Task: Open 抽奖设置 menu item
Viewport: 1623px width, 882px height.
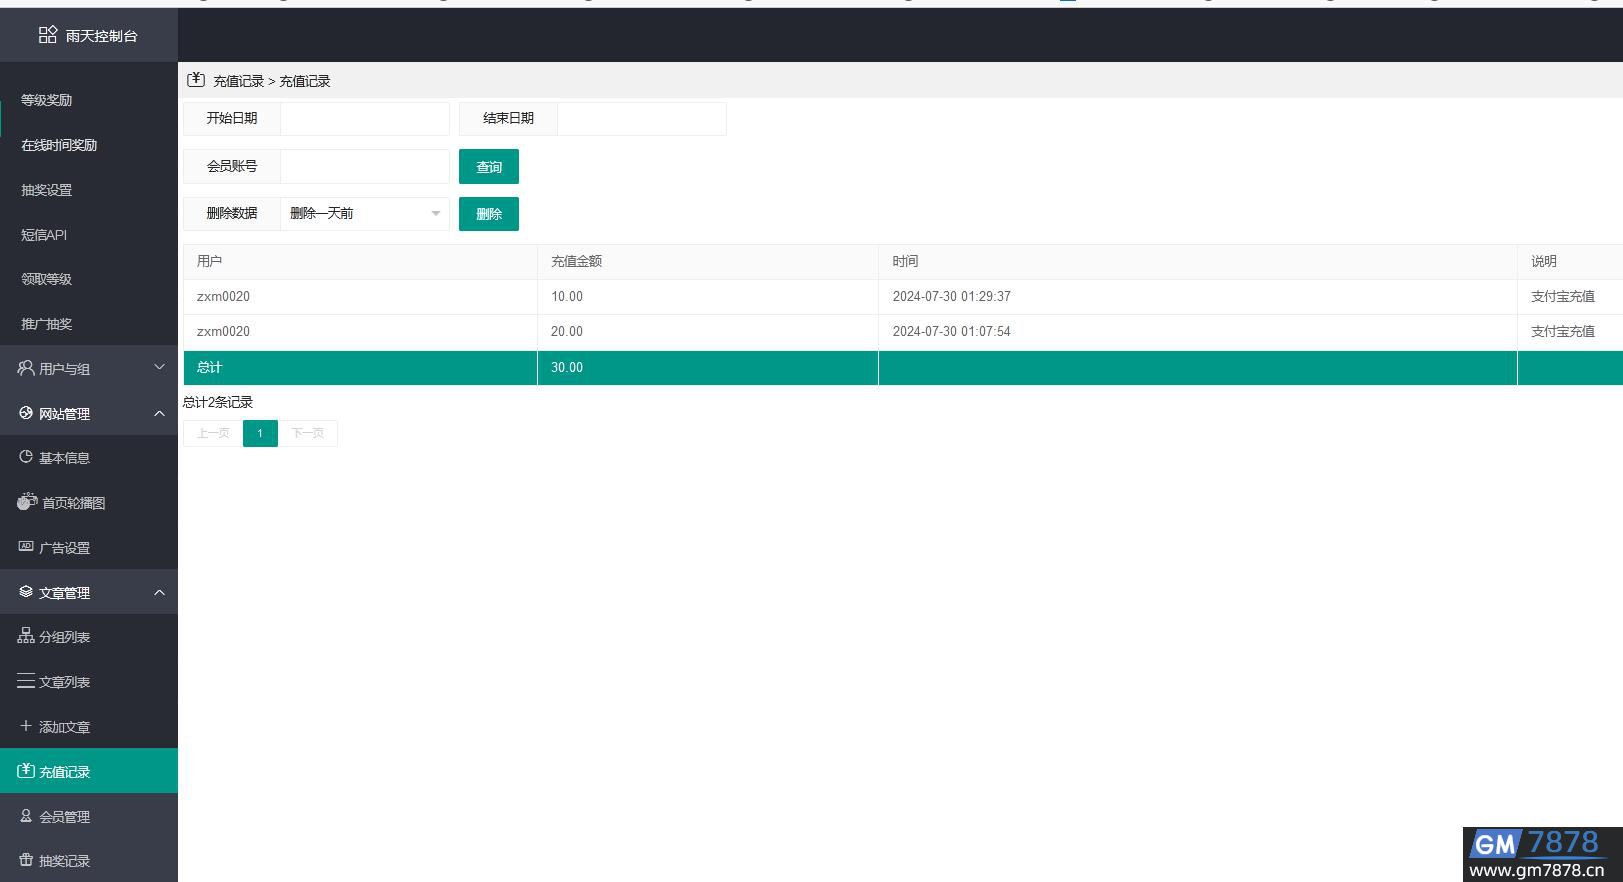Action: point(46,190)
